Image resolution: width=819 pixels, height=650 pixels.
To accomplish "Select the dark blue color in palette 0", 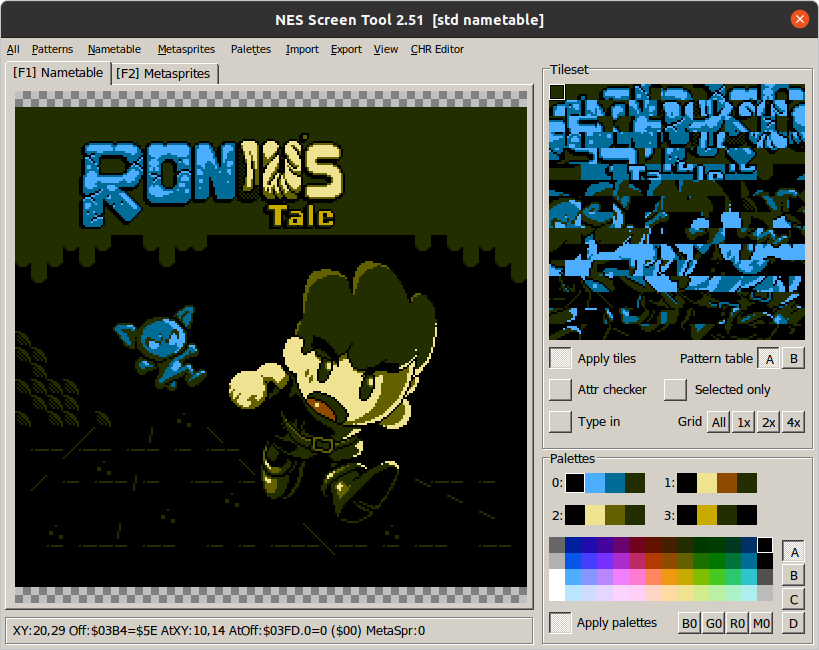I will point(615,483).
